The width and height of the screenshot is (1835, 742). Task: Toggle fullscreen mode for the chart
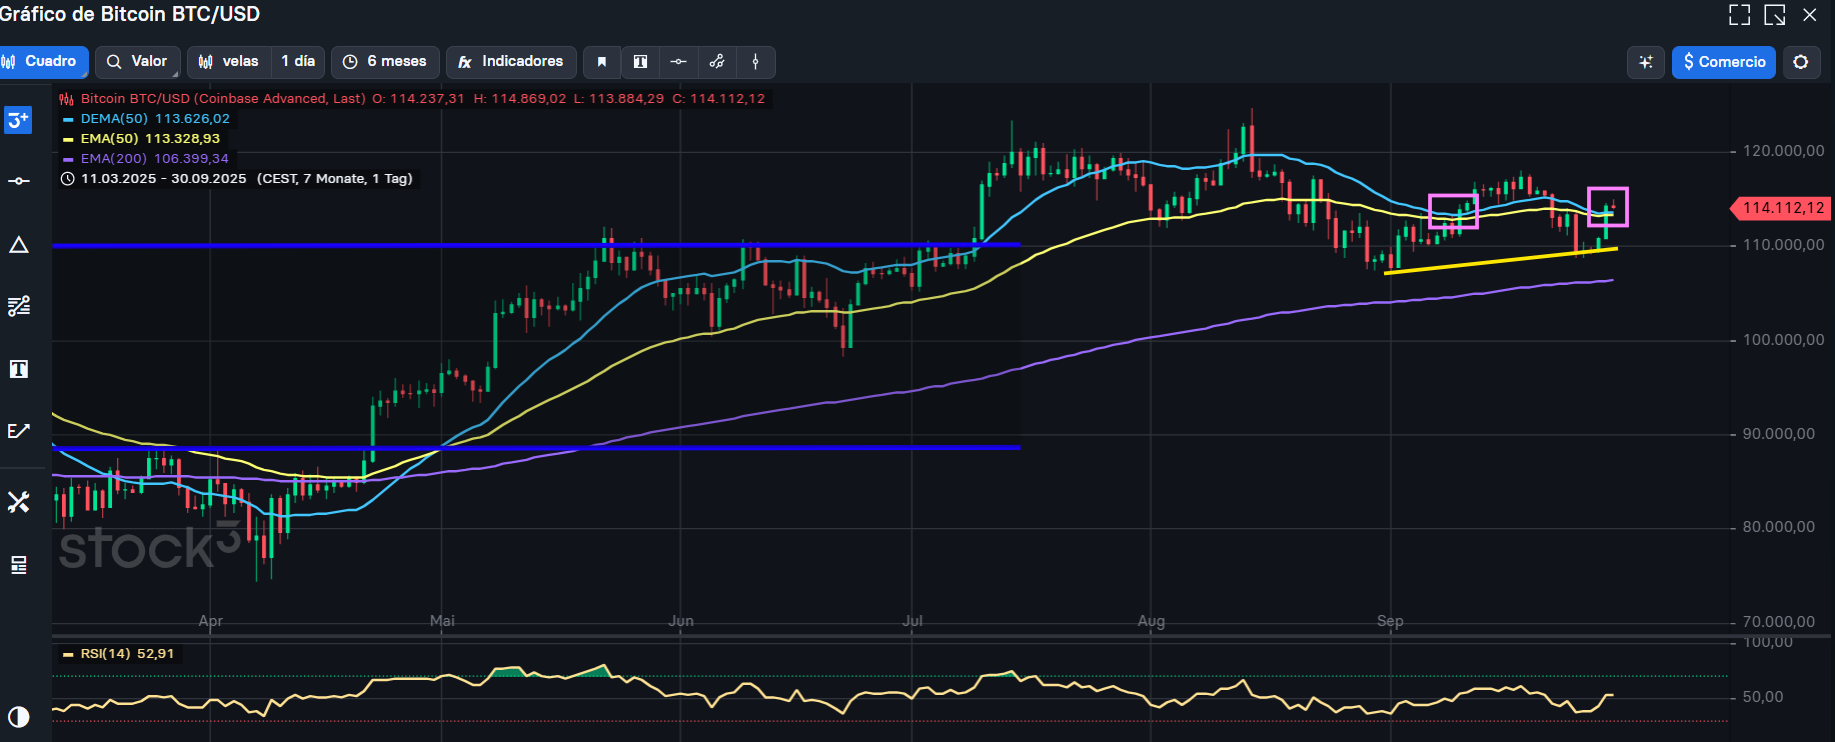[1739, 15]
